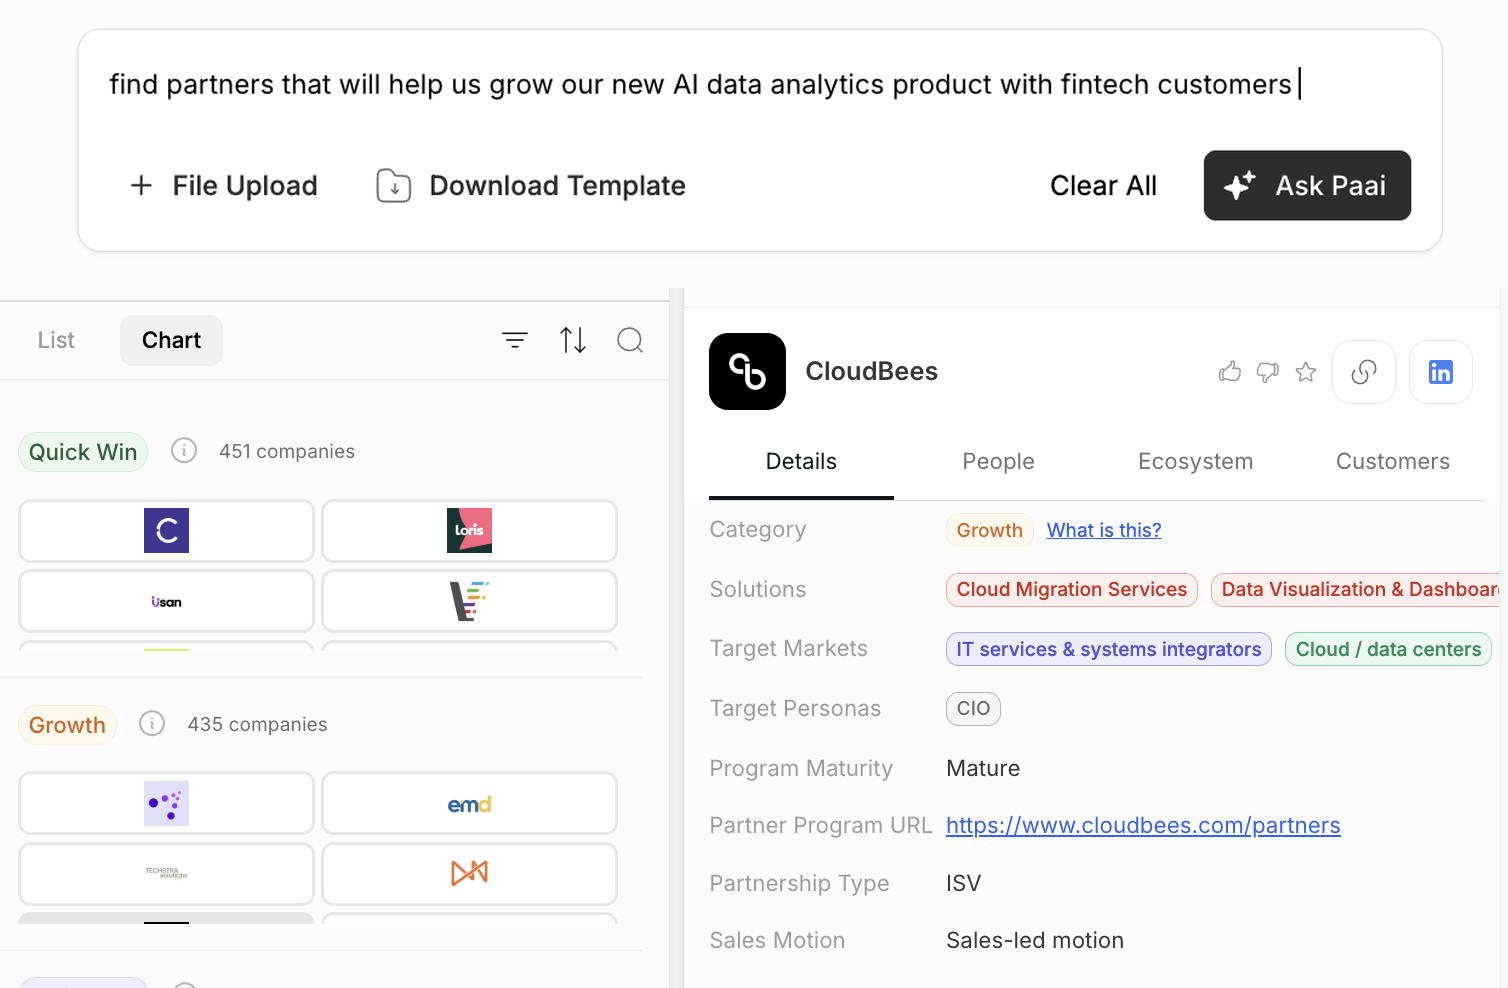Click Download Template
1508x988 pixels.
click(531, 186)
